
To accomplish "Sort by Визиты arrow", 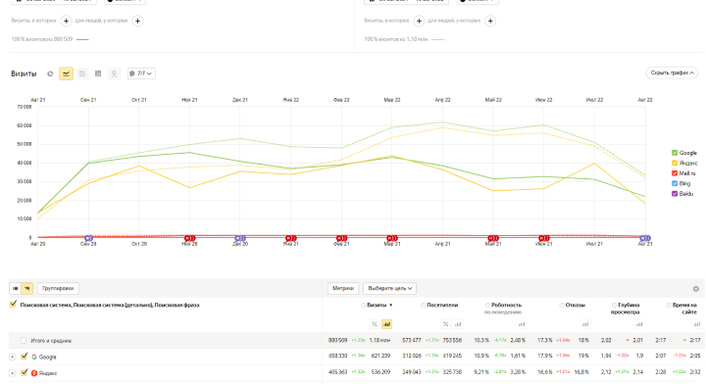I will [391, 305].
